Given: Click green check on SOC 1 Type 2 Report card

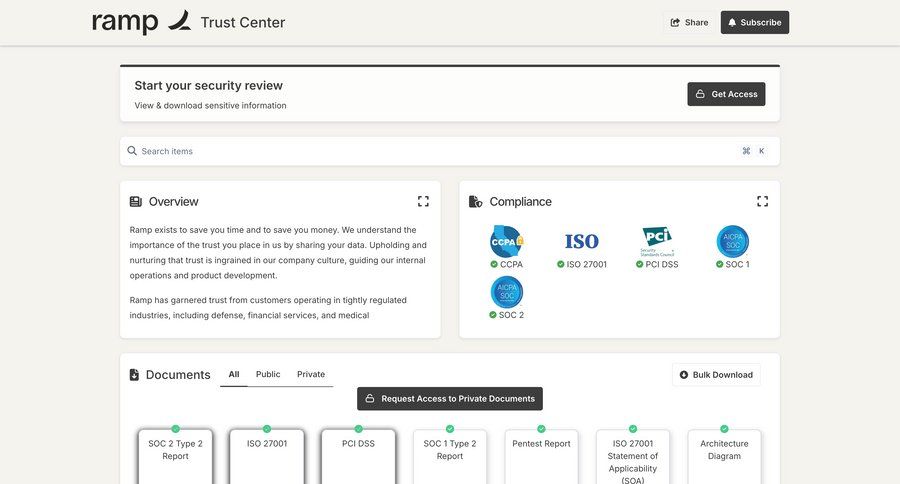Looking at the screenshot, I should coord(450,429).
